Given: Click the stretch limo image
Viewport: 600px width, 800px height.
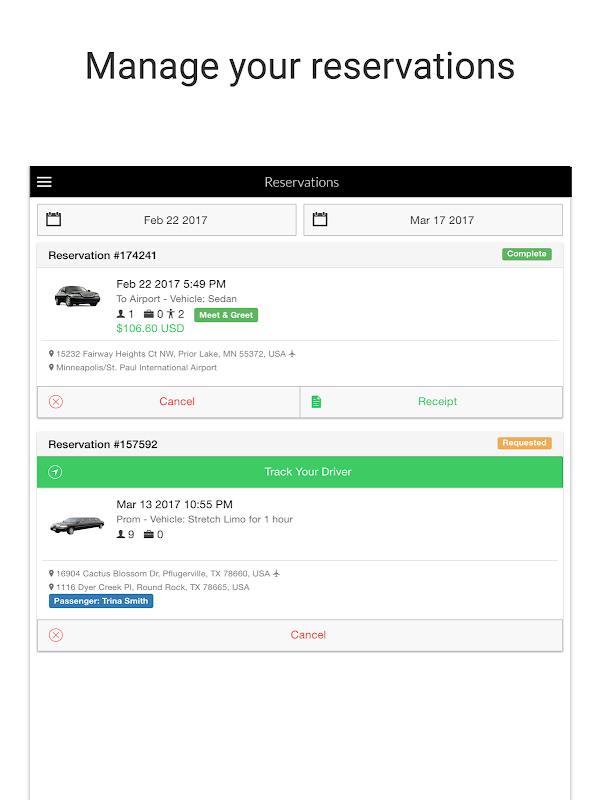Looking at the screenshot, I should click(x=77, y=523).
